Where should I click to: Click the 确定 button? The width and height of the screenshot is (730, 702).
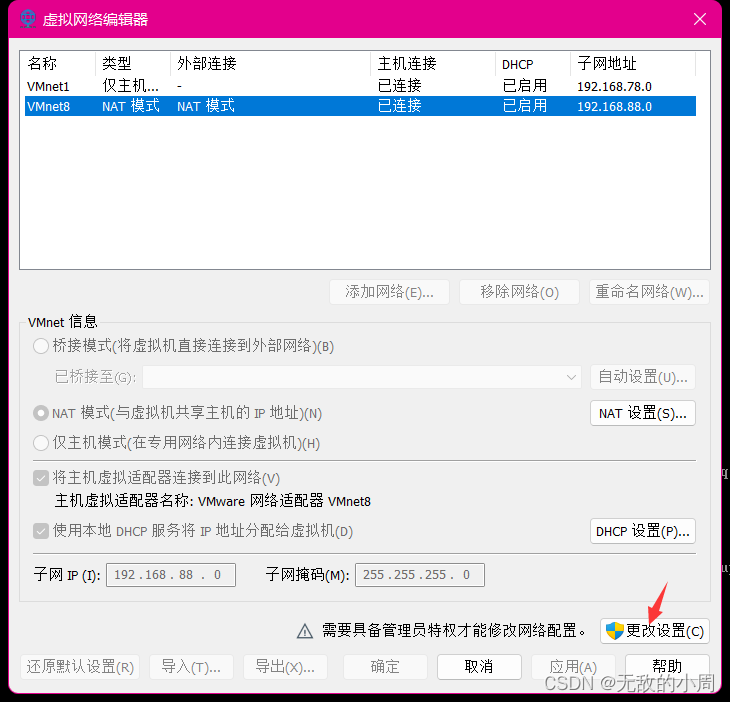[385, 667]
